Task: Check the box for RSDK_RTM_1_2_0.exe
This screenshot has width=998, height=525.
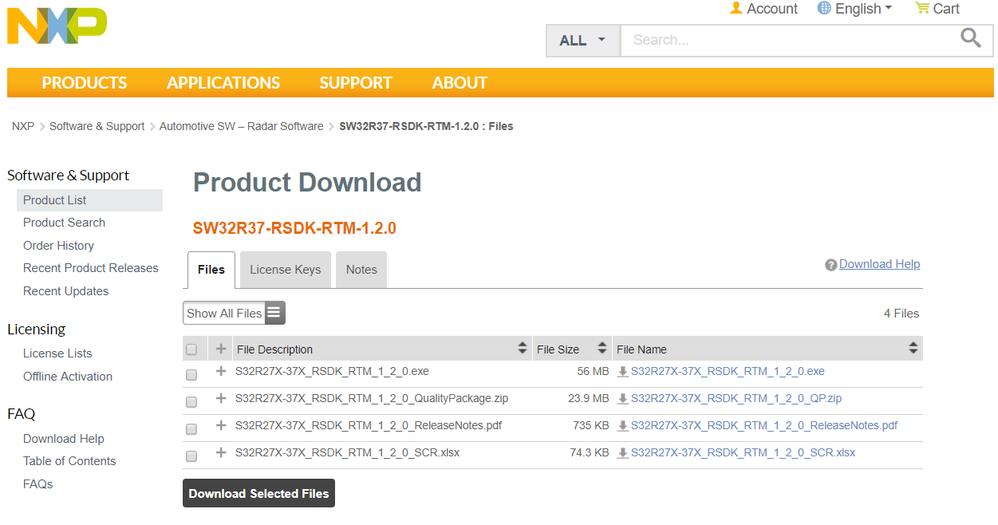Action: [x=192, y=375]
